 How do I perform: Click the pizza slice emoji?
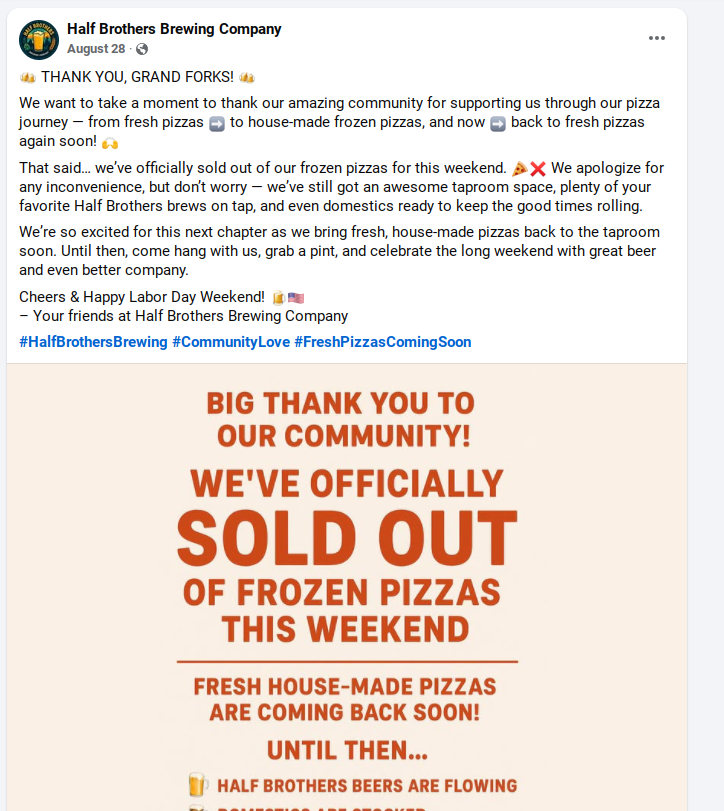(x=520, y=169)
